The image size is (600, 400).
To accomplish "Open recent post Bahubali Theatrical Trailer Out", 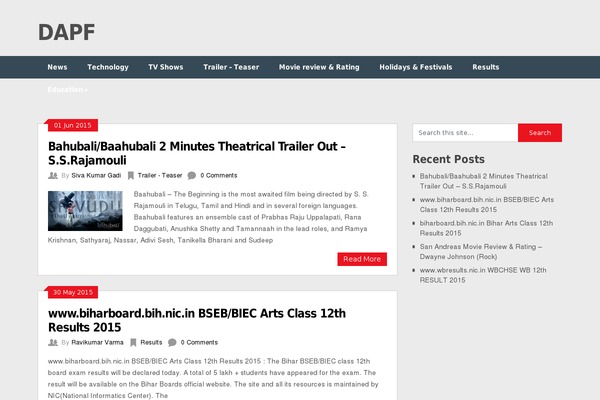I will tap(484, 181).
